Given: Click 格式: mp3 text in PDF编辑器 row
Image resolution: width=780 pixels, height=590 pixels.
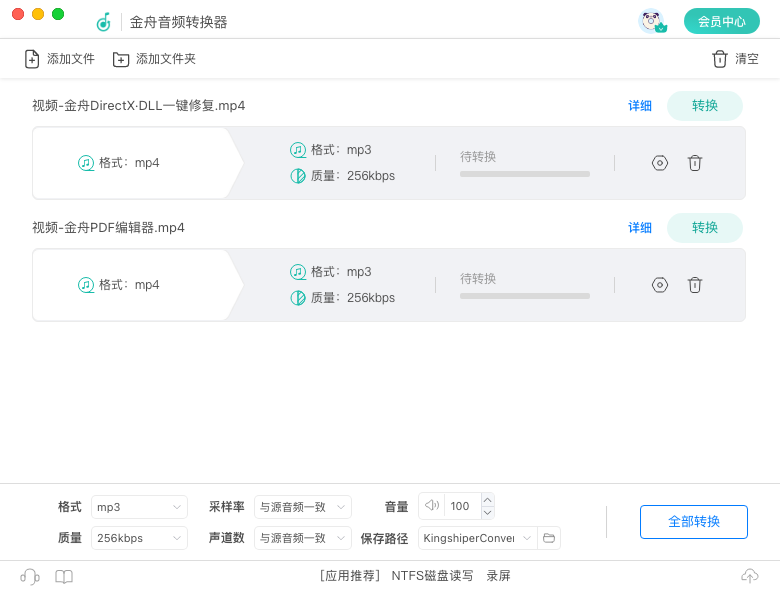Looking at the screenshot, I should click(341, 272).
